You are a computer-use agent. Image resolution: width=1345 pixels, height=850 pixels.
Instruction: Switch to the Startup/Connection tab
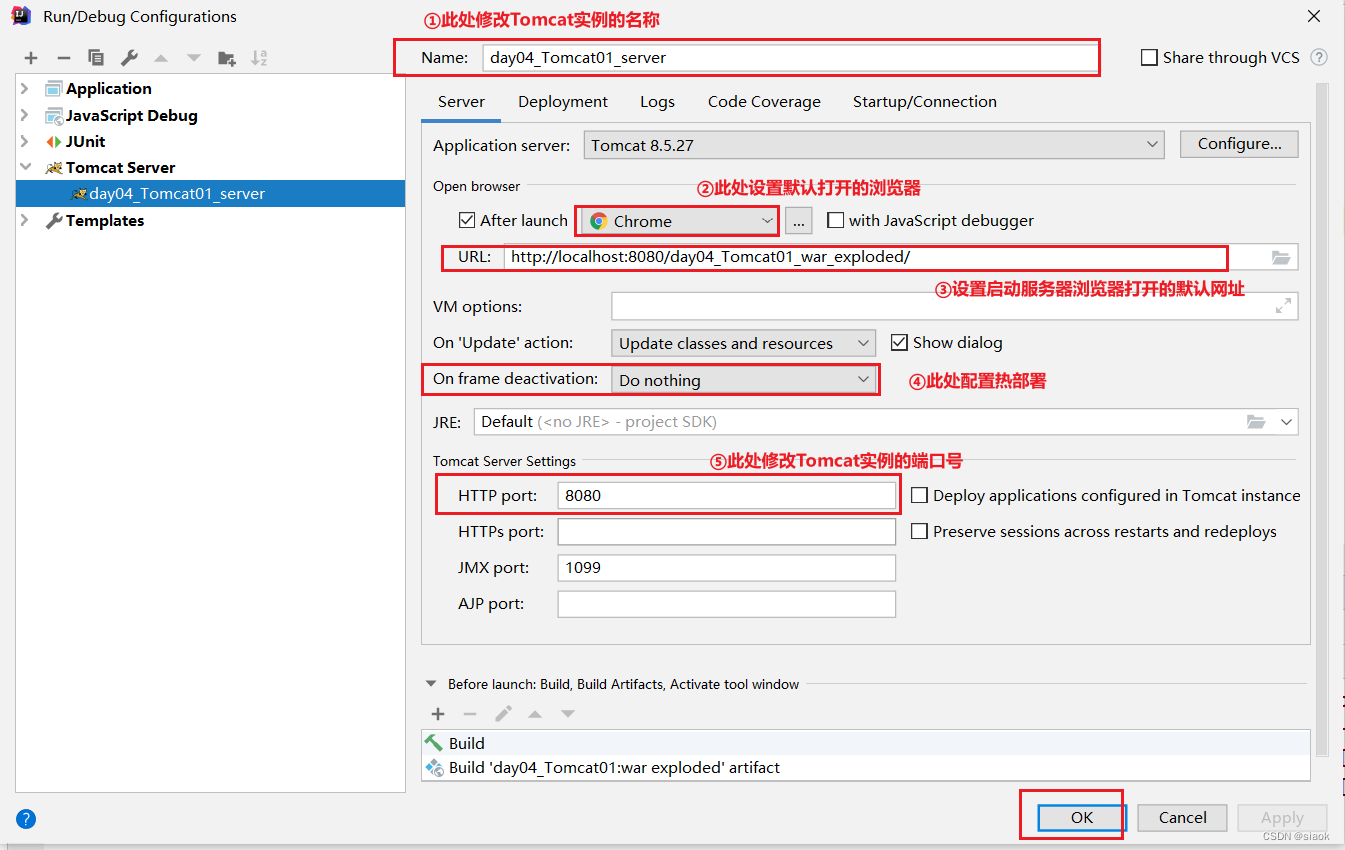[925, 101]
